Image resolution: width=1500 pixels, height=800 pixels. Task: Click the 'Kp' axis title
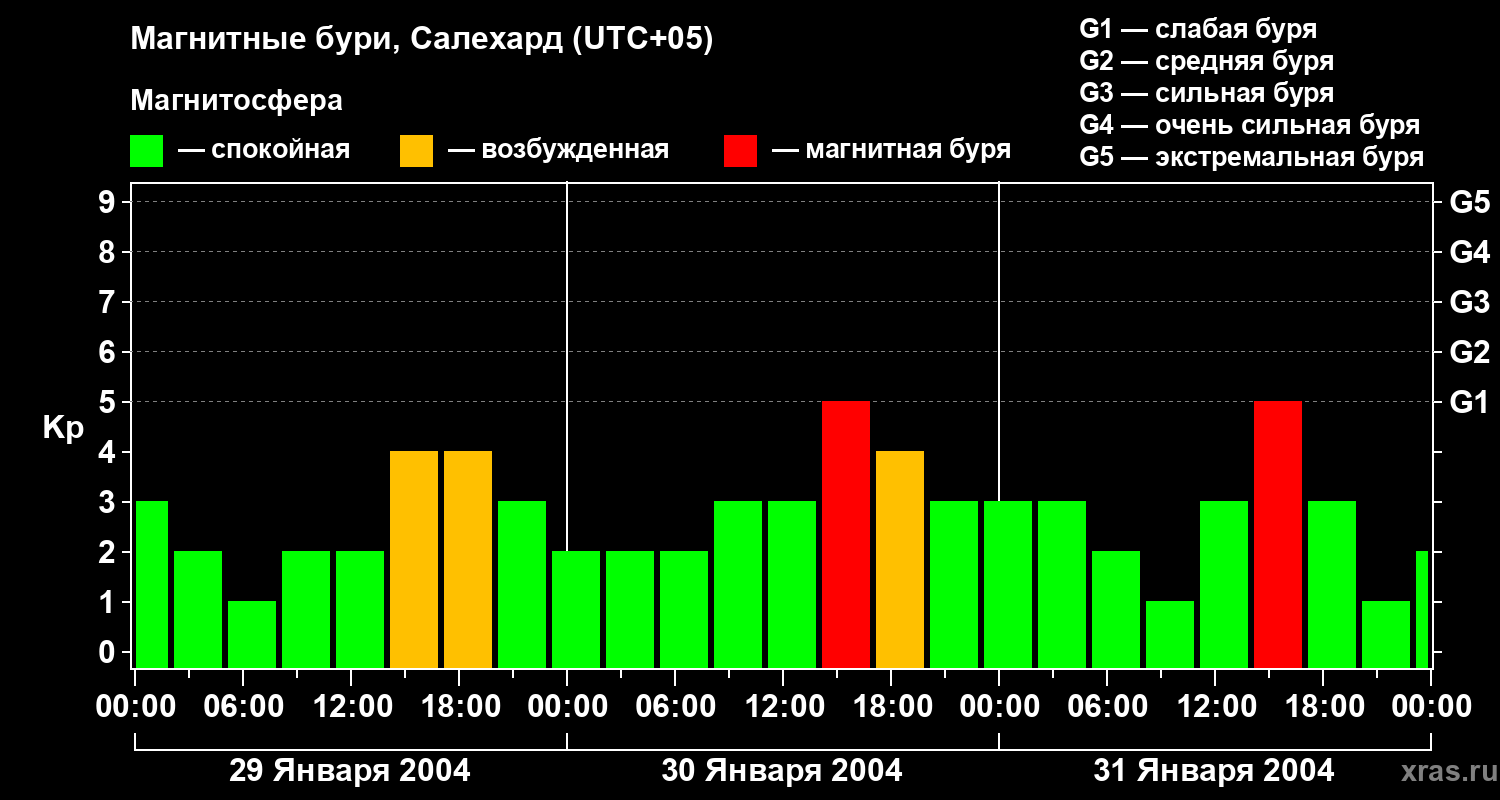point(63,427)
